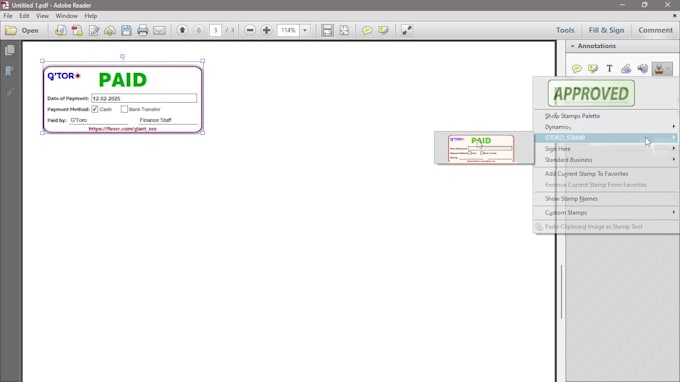Open attachments paperclip sidebar panel
Image resolution: width=680 pixels, height=382 pixels.
click(x=10, y=92)
